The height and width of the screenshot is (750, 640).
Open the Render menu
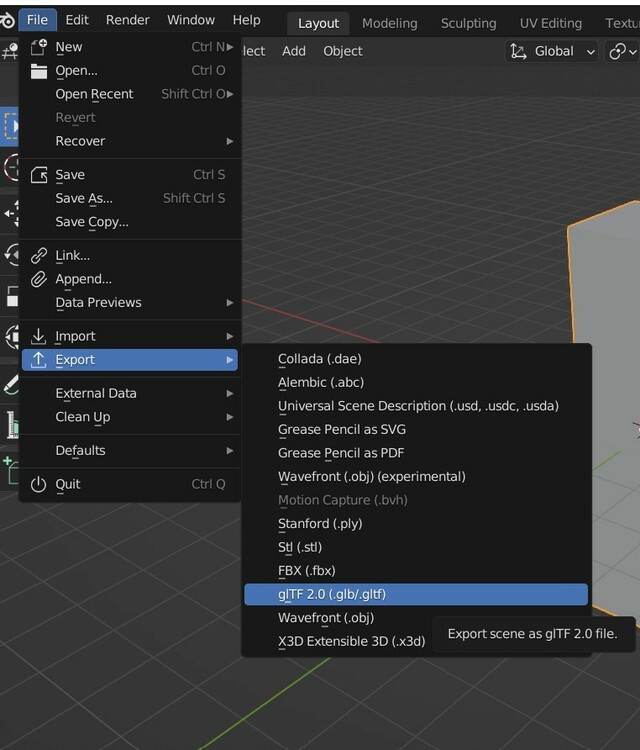pyautogui.click(x=127, y=20)
